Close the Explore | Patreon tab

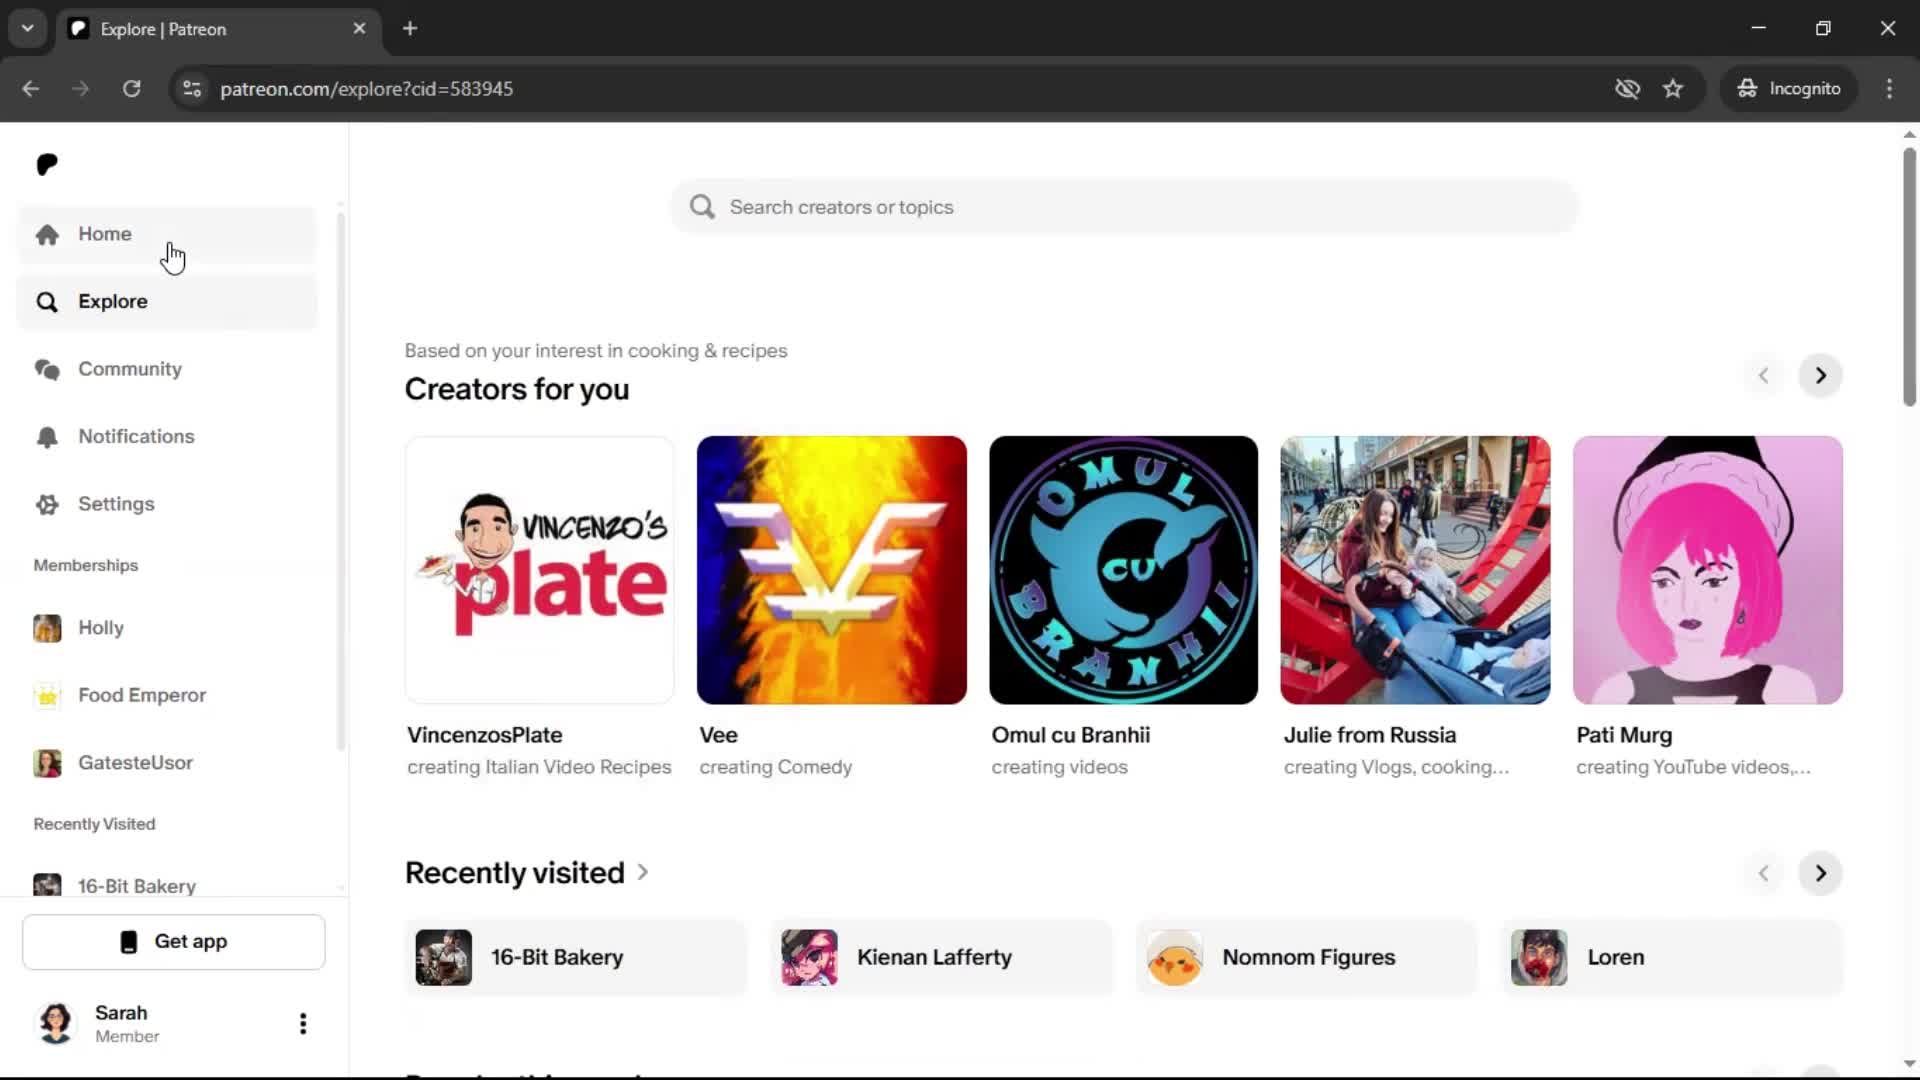(360, 29)
